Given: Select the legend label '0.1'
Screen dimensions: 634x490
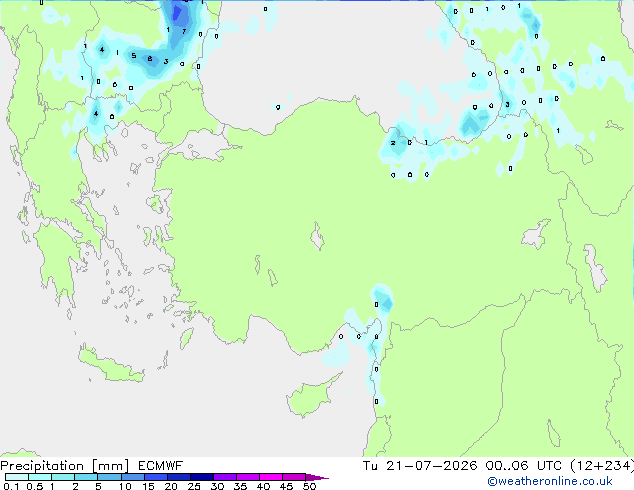Looking at the screenshot, I should (x=11, y=486).
